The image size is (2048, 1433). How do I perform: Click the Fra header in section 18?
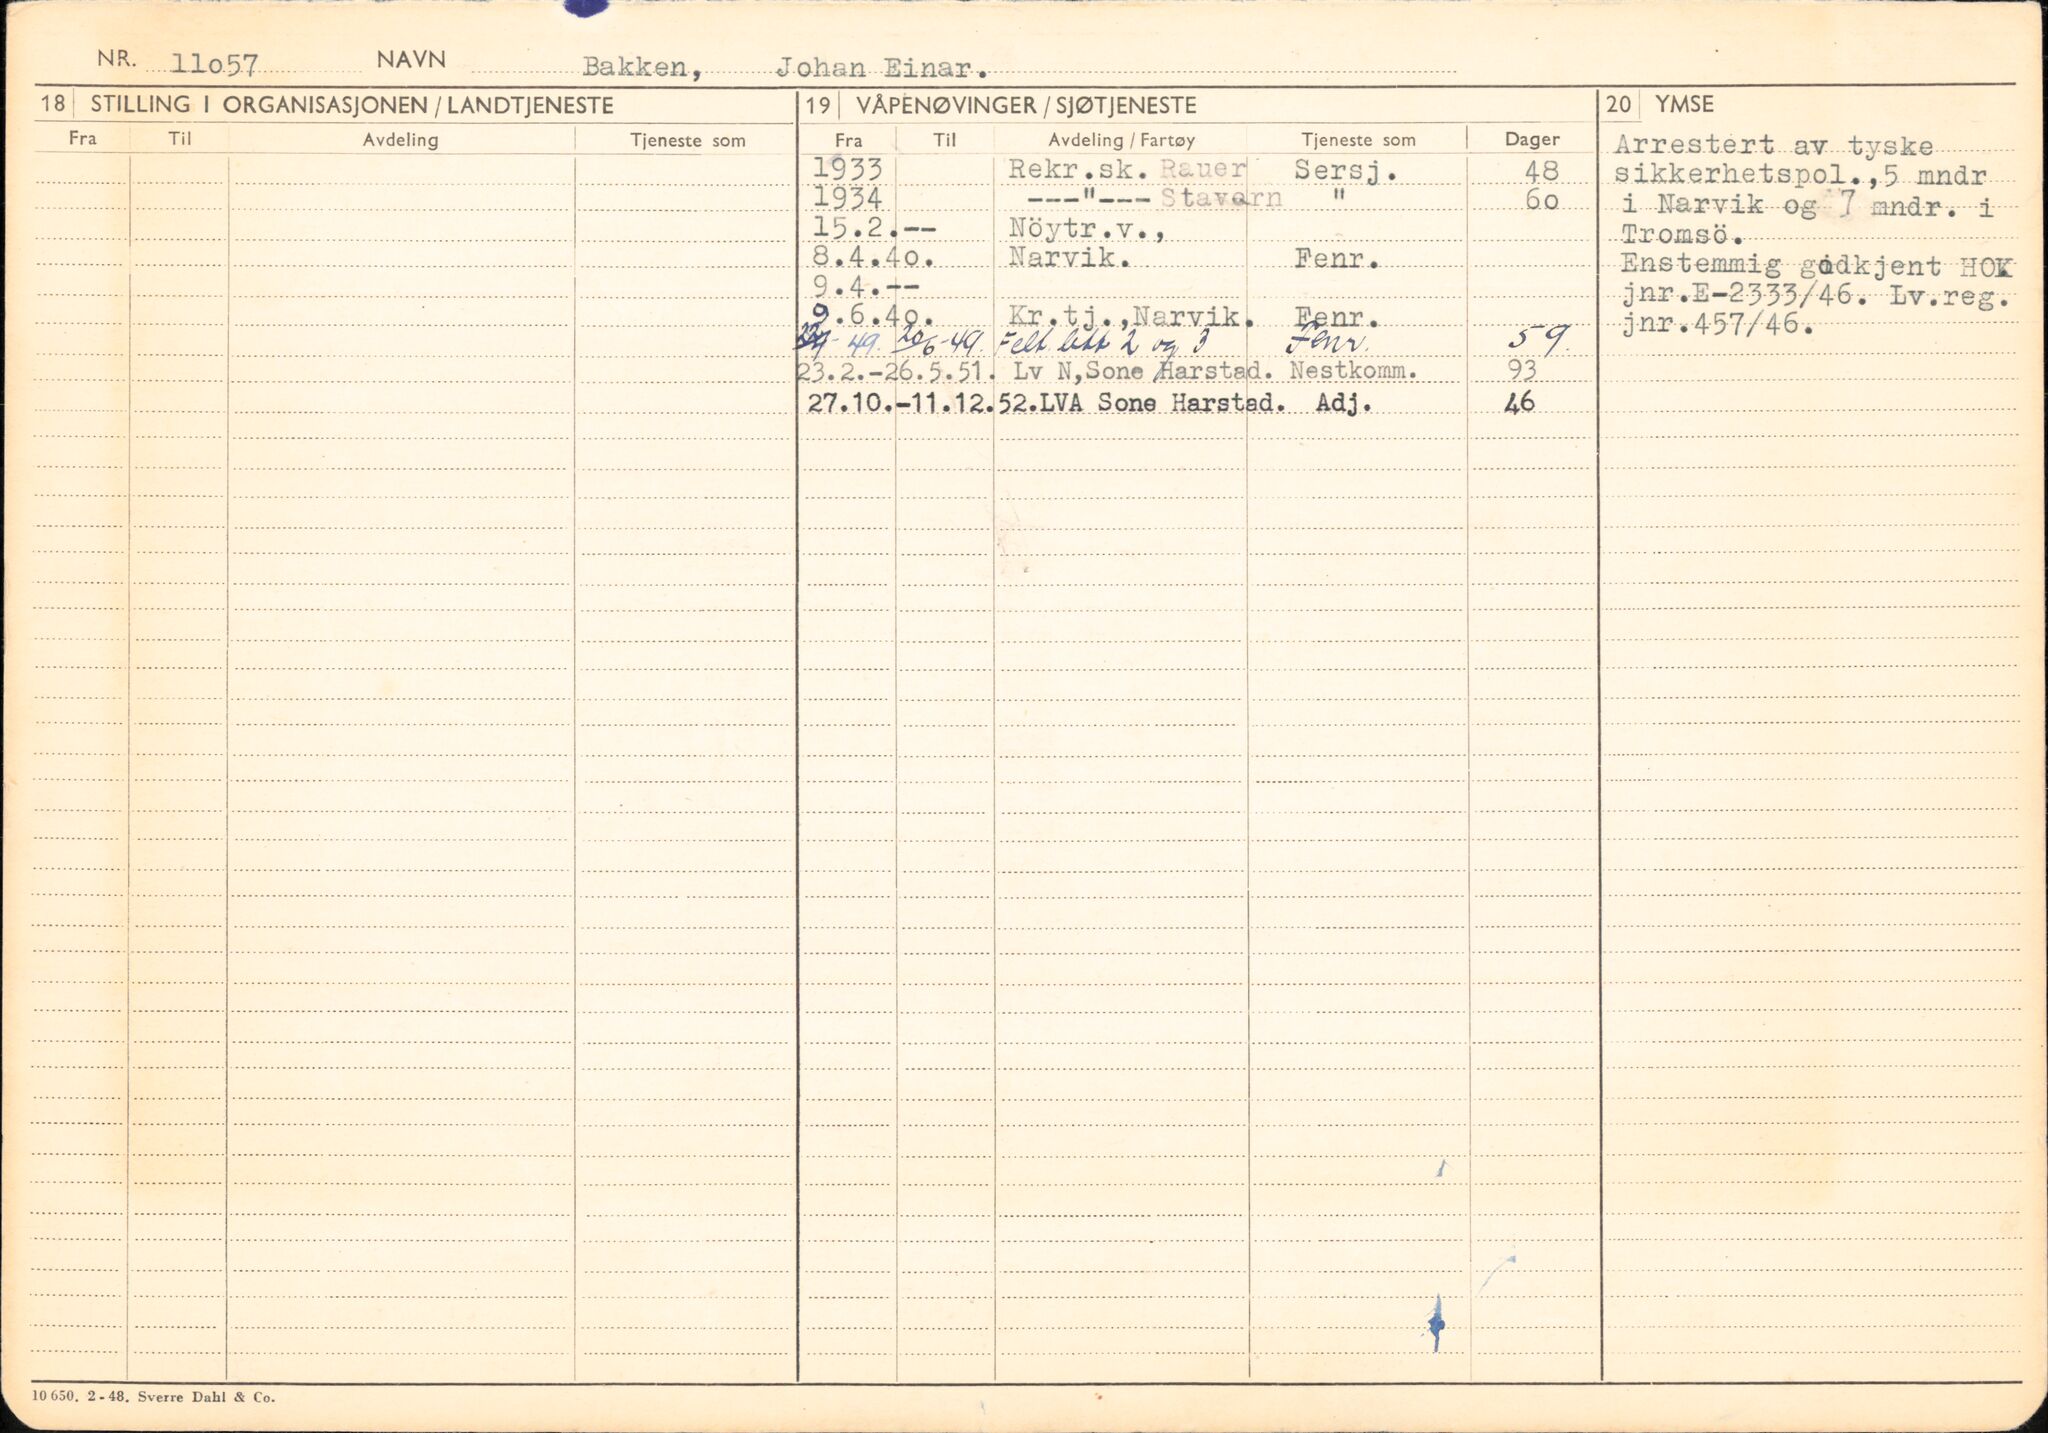[82, 138]
